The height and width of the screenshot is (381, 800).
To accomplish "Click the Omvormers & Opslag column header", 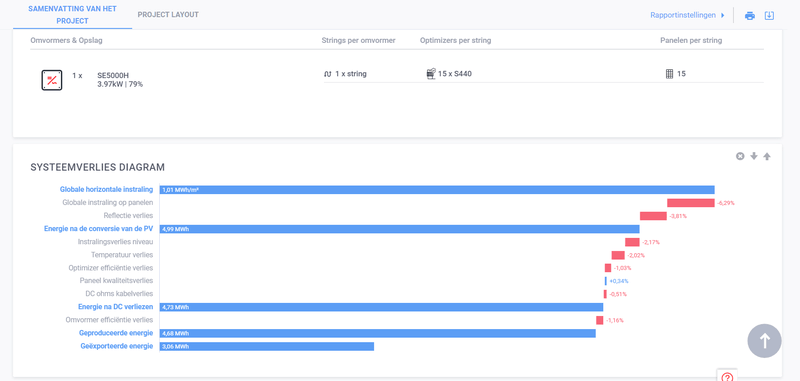I will tap(66, 40).
